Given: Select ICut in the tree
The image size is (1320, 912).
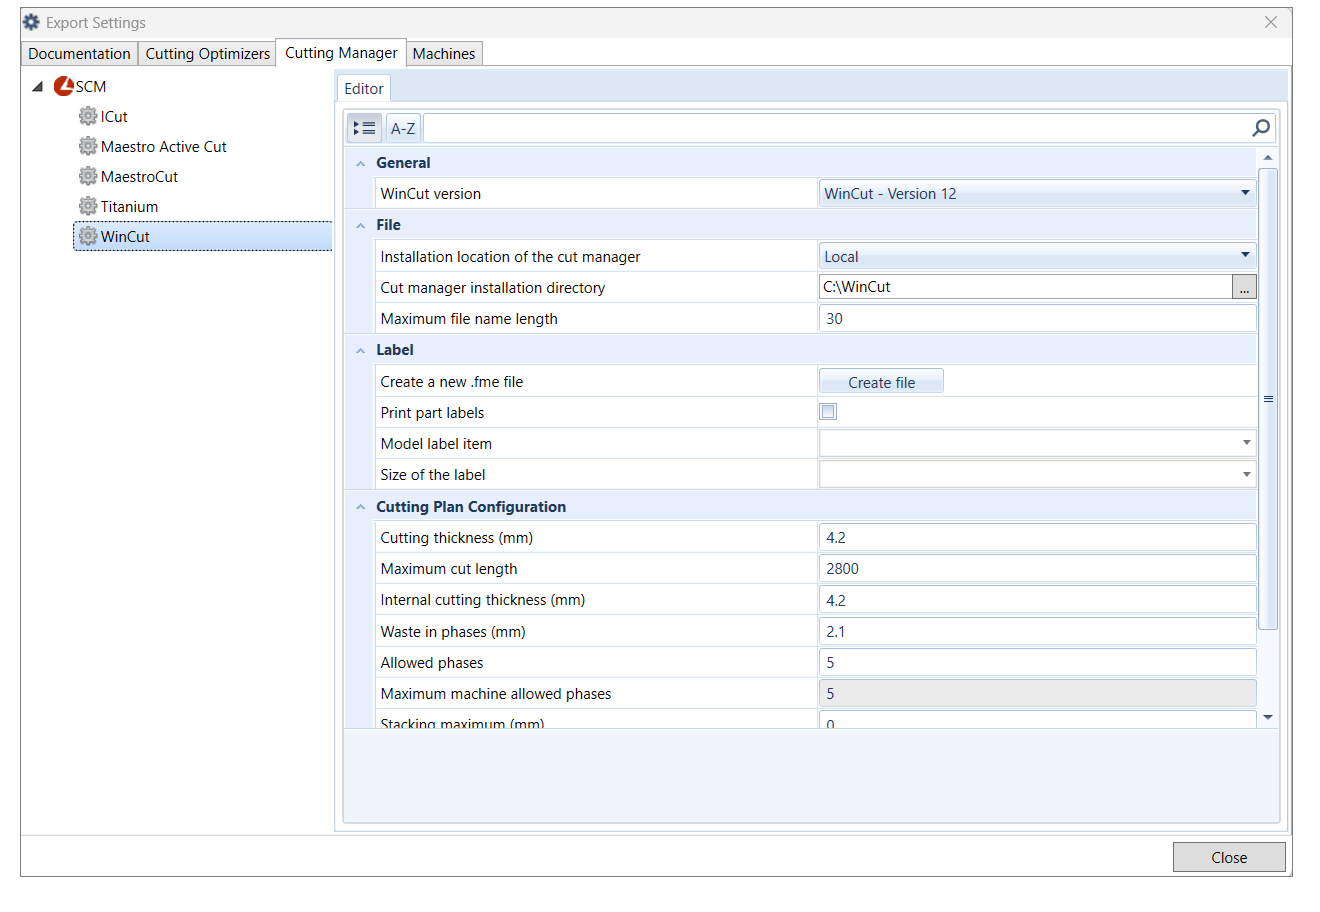Looking at the screenshot, I should (114, 116).
